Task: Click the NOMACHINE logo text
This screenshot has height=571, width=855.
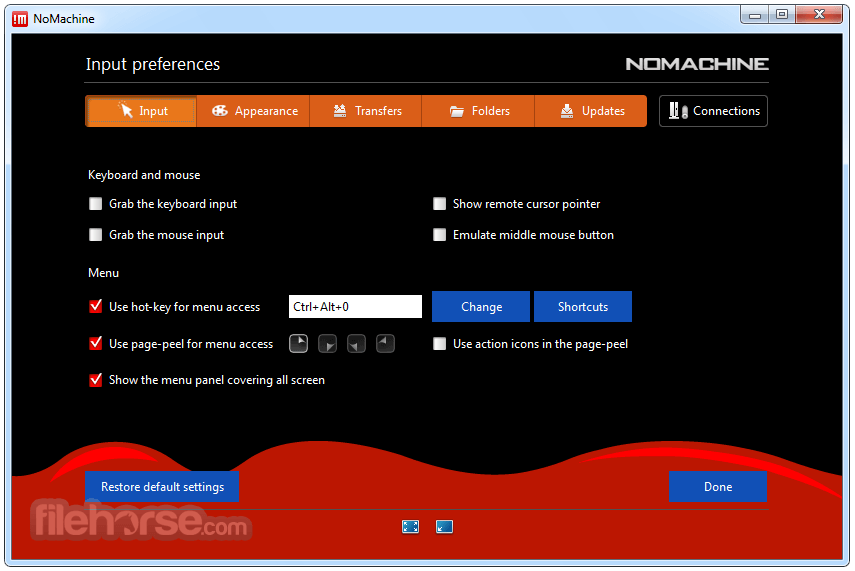Action: click(x=697, y=64)
